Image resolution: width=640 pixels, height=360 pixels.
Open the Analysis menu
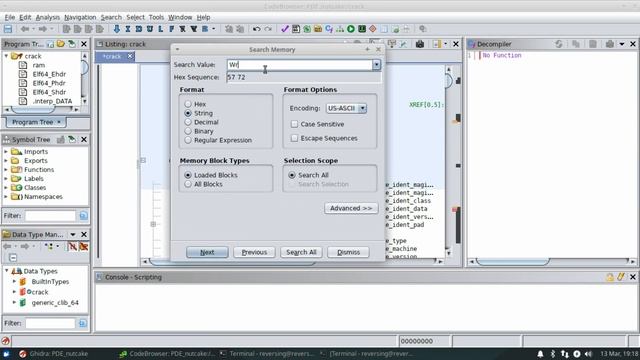pyautogui.click(x=48, y=17)
